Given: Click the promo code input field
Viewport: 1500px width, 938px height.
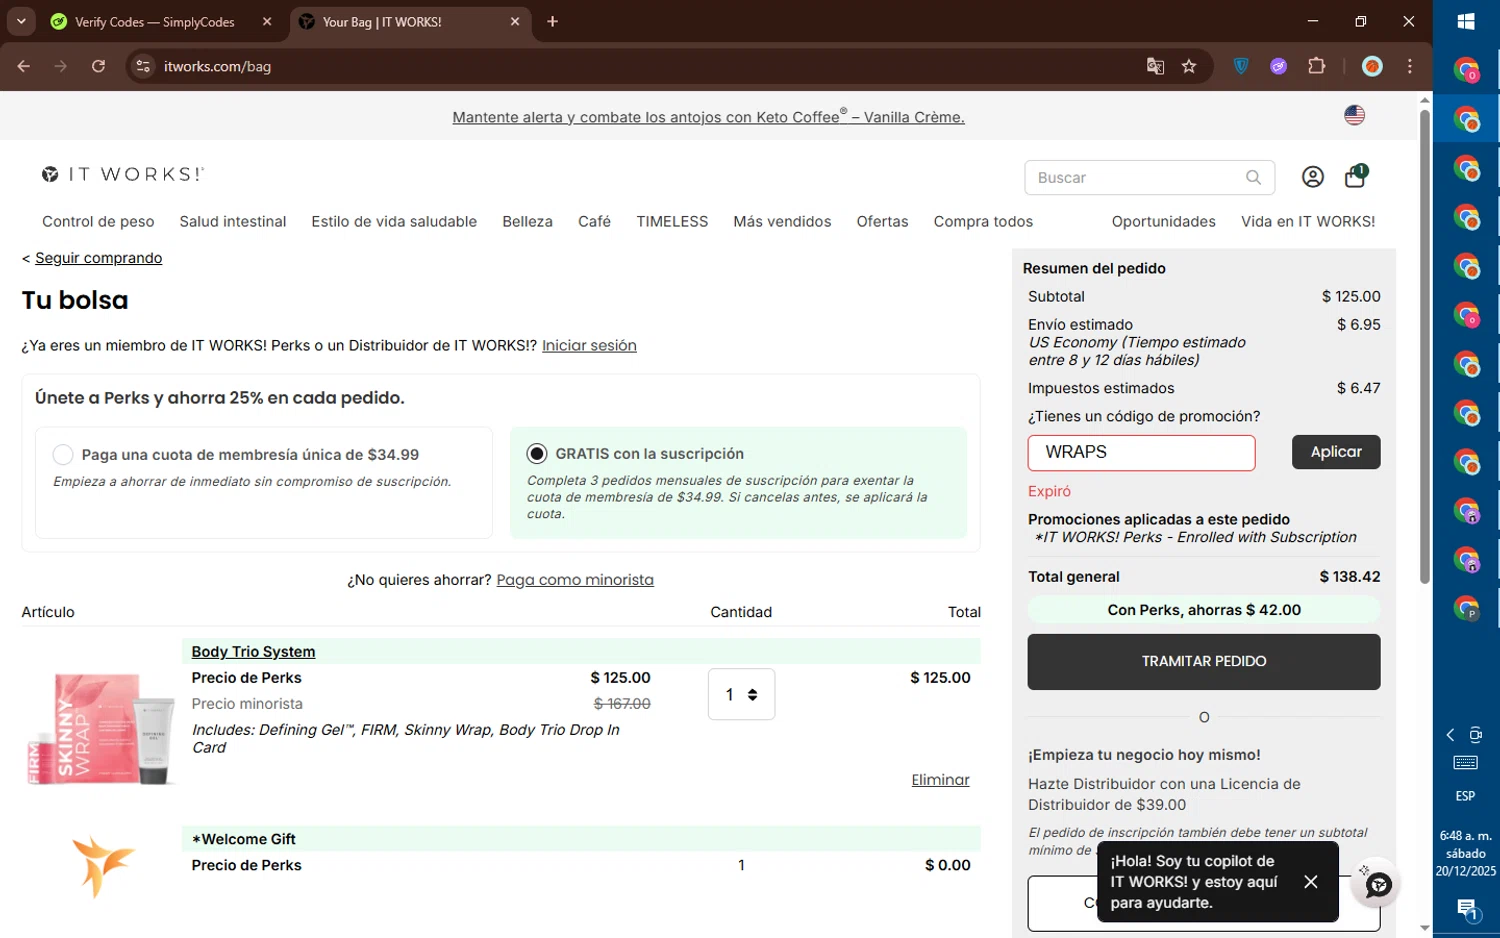Looking at the screenshot, I should (1140, 453).
